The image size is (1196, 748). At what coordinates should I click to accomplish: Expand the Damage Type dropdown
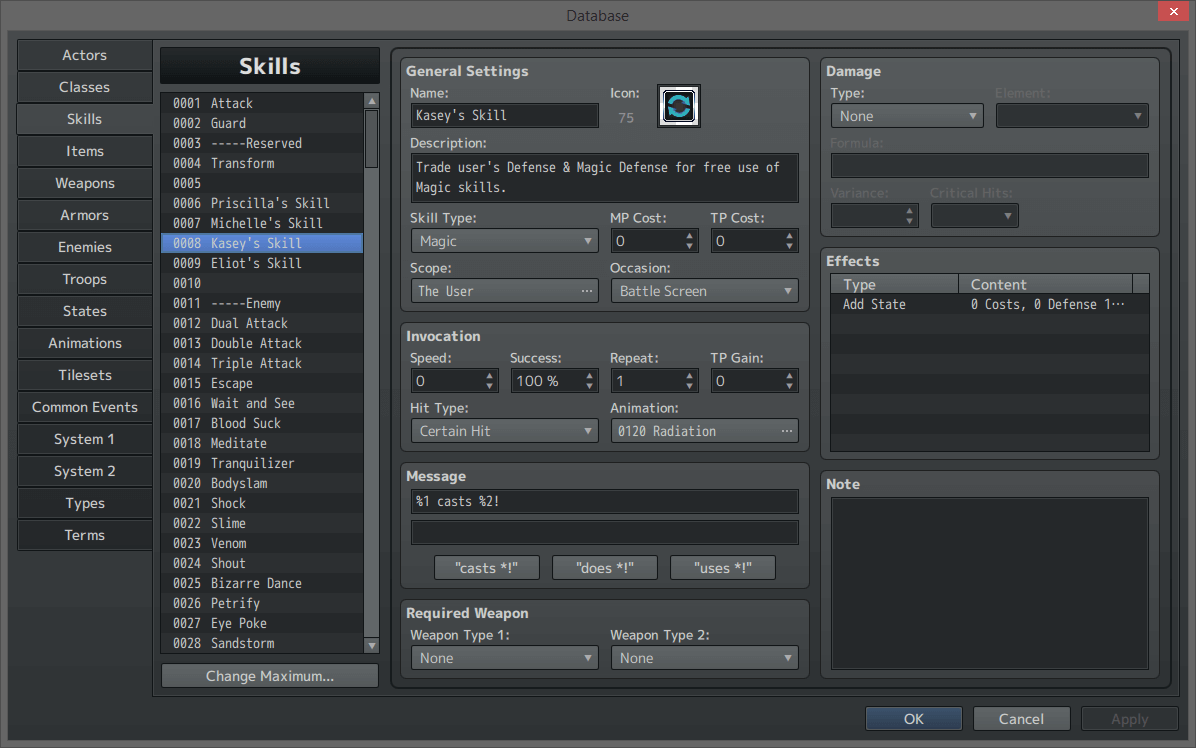click(906, 115)
